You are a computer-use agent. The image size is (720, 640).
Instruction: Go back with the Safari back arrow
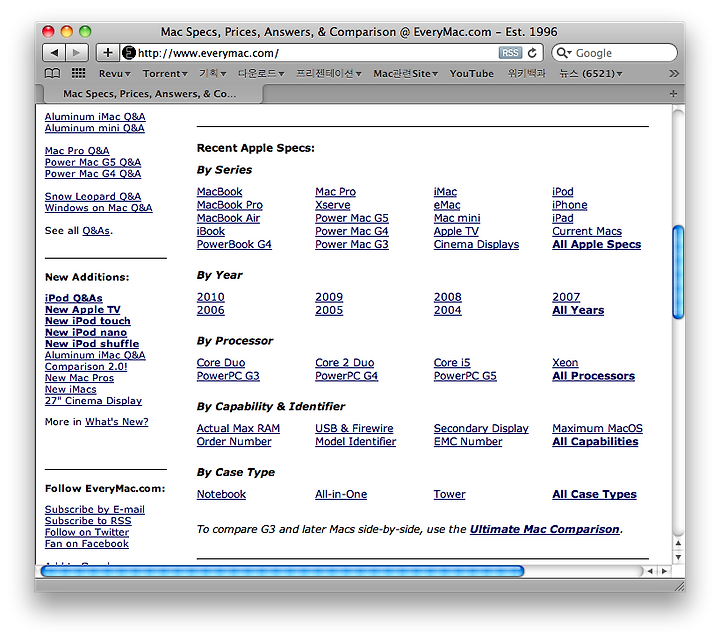point(54,53)
